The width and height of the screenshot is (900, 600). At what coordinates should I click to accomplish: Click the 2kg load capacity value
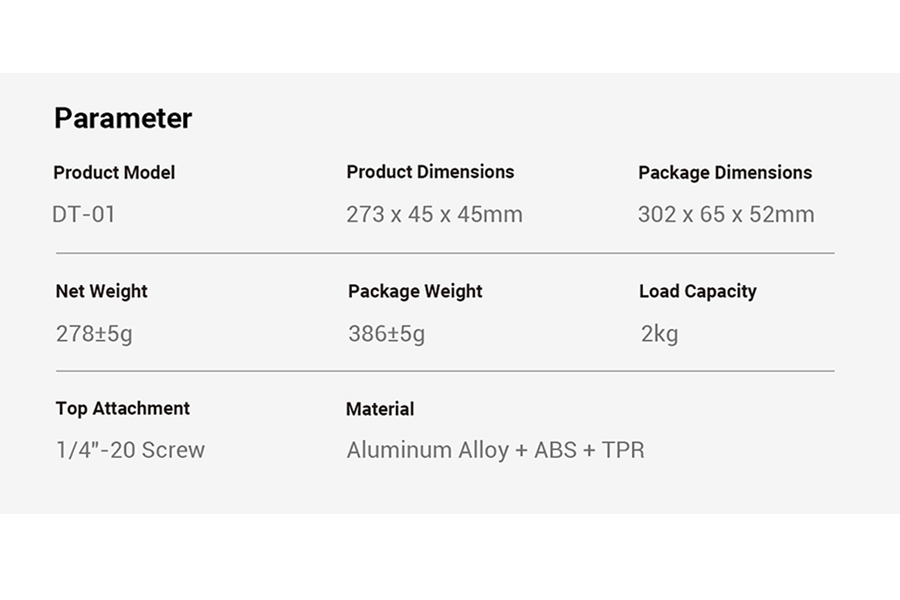660,334
